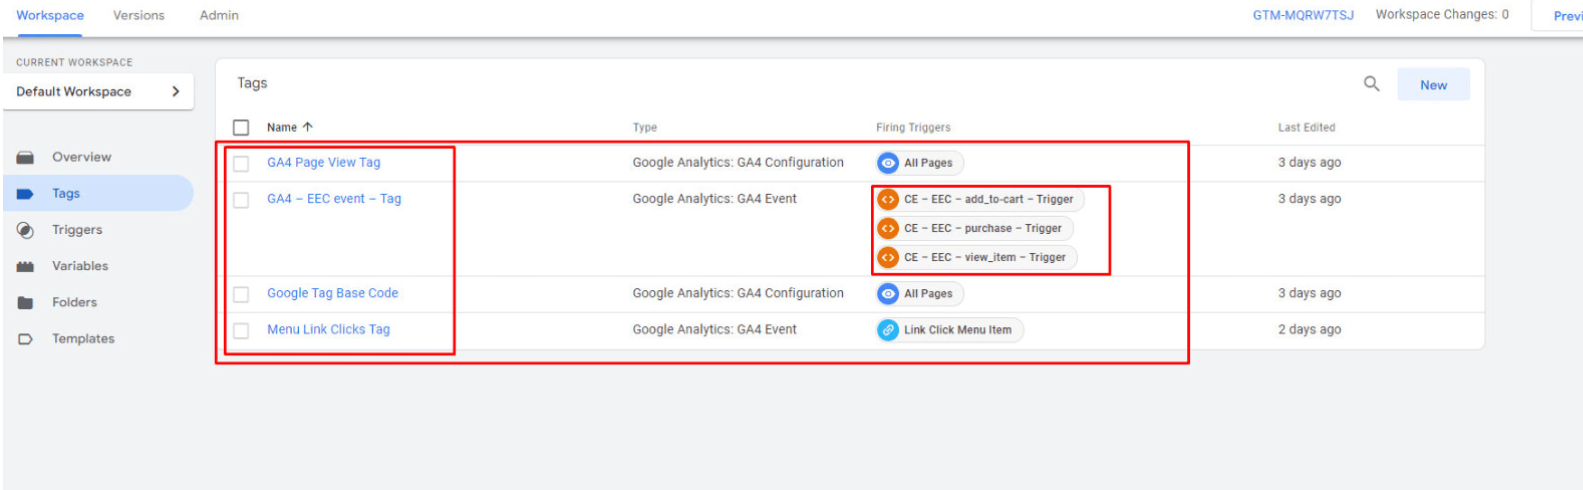Click the GTM-MQRW7TSJ container ID
This screenshot has width=1583, height=490.
[x=1303, y=15]
